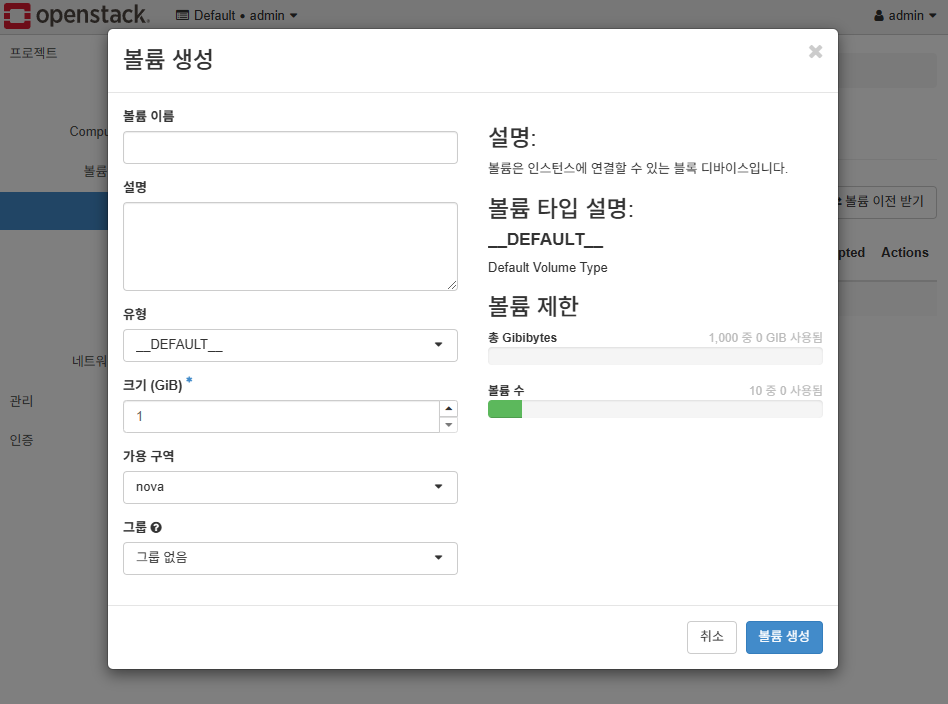This screenshot has width=948, height=704.
Task: Click the 1,000 중 0 GIB 사용됨 text
Action: click(765, 337)
